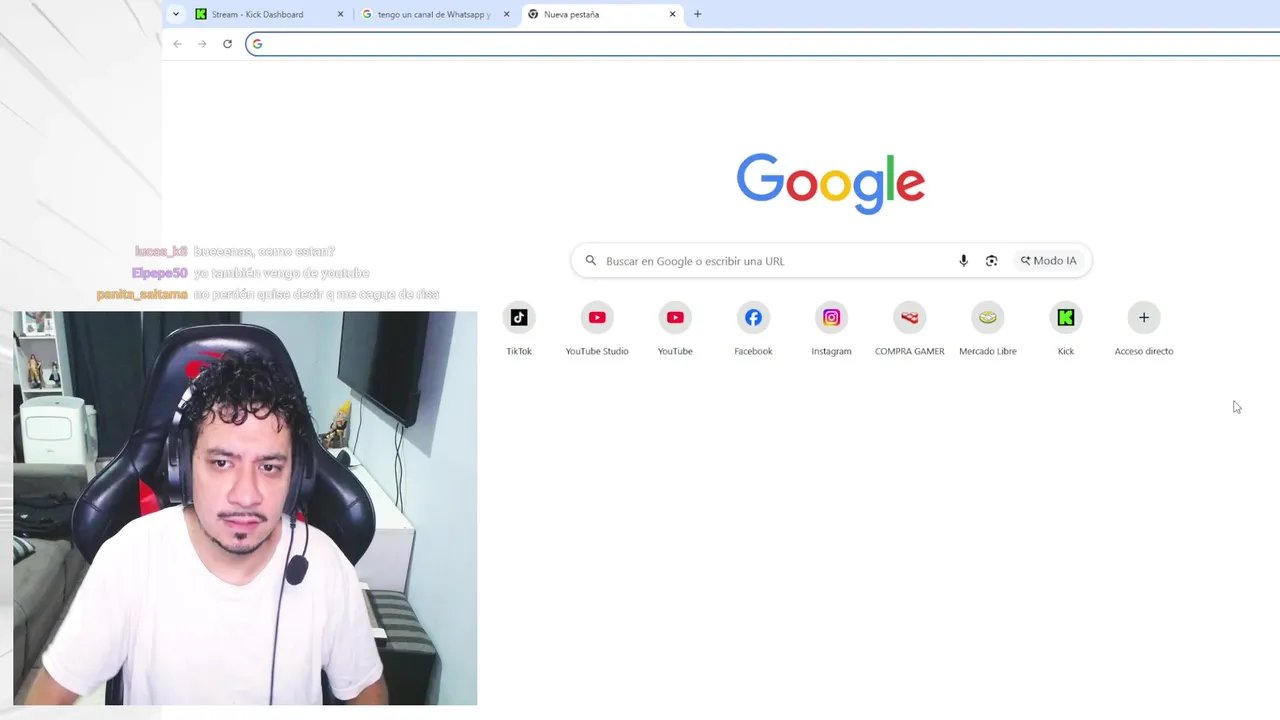Open the Facebook shortcut
This screenshot has height=720, width=1280.
753,329
